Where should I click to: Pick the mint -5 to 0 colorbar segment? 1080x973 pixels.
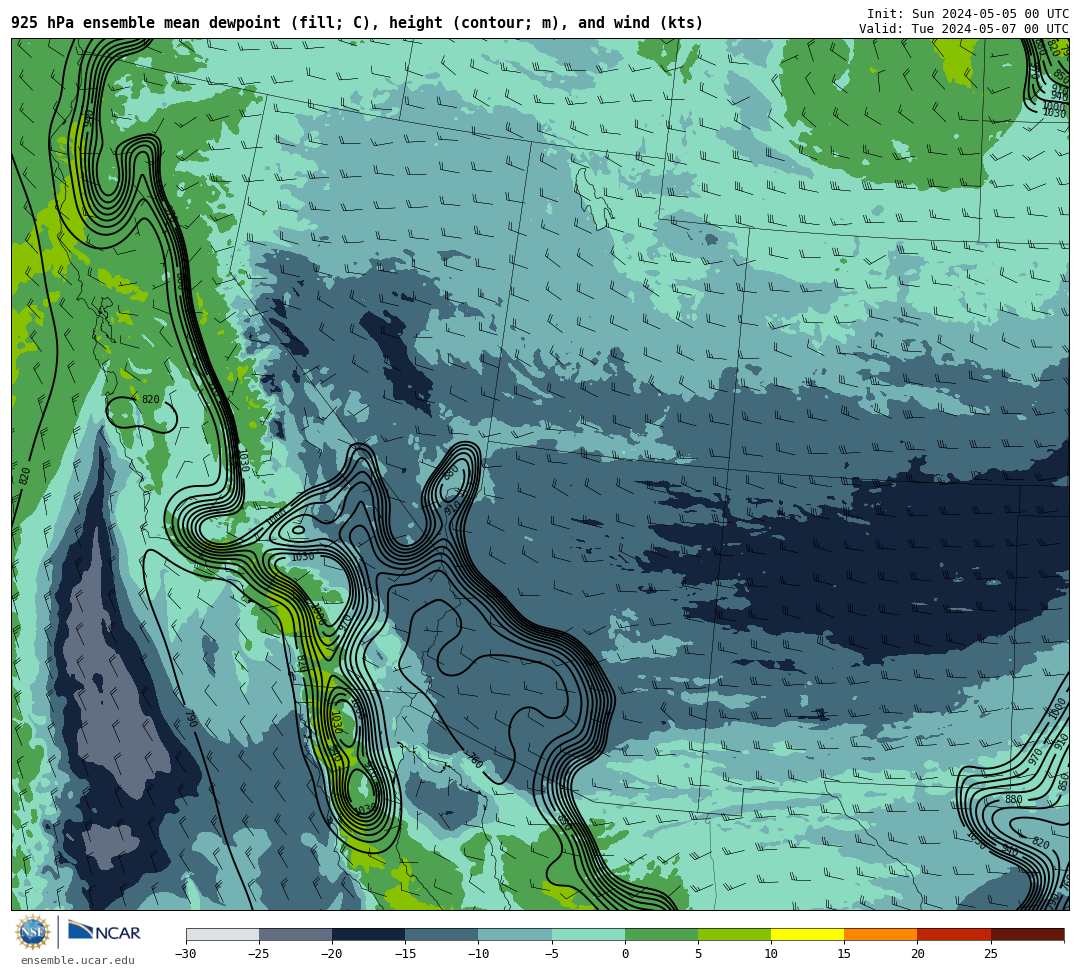[x=588, y=934]
